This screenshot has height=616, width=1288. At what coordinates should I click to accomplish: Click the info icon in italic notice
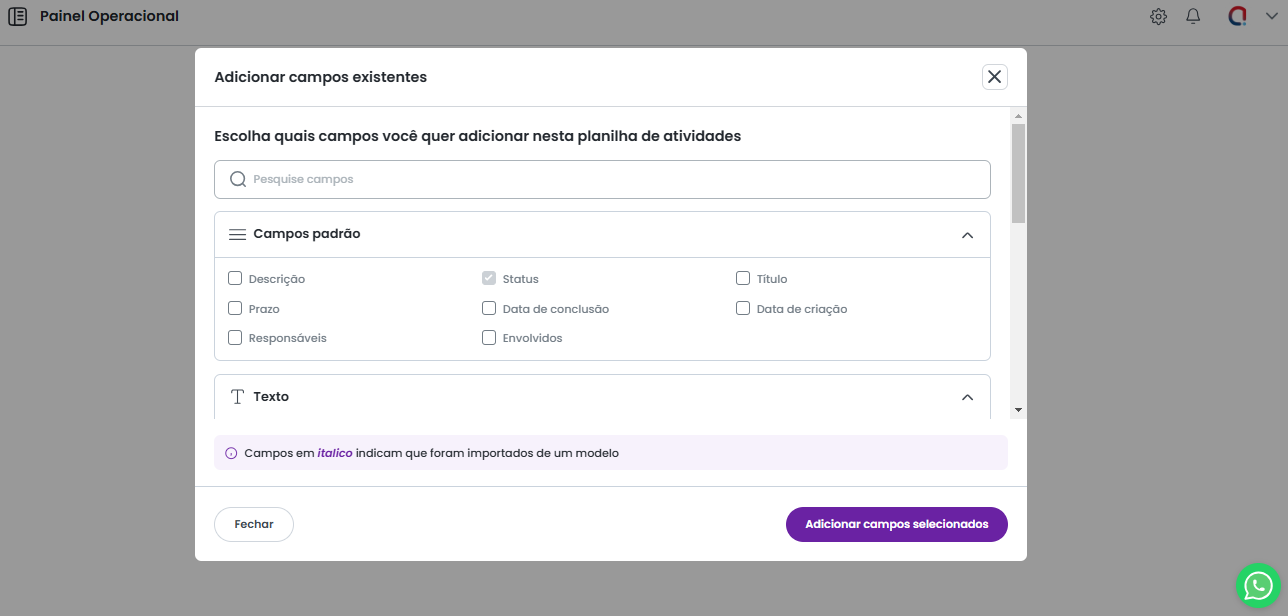231,453
